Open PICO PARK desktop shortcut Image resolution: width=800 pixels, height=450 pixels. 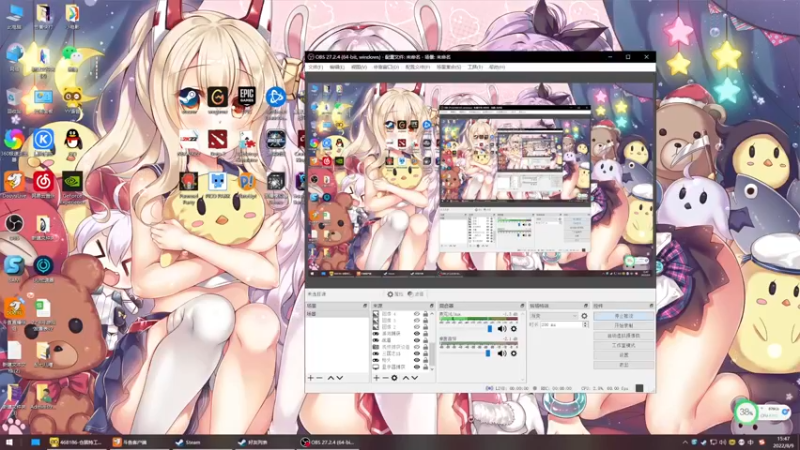pos(217,186)
